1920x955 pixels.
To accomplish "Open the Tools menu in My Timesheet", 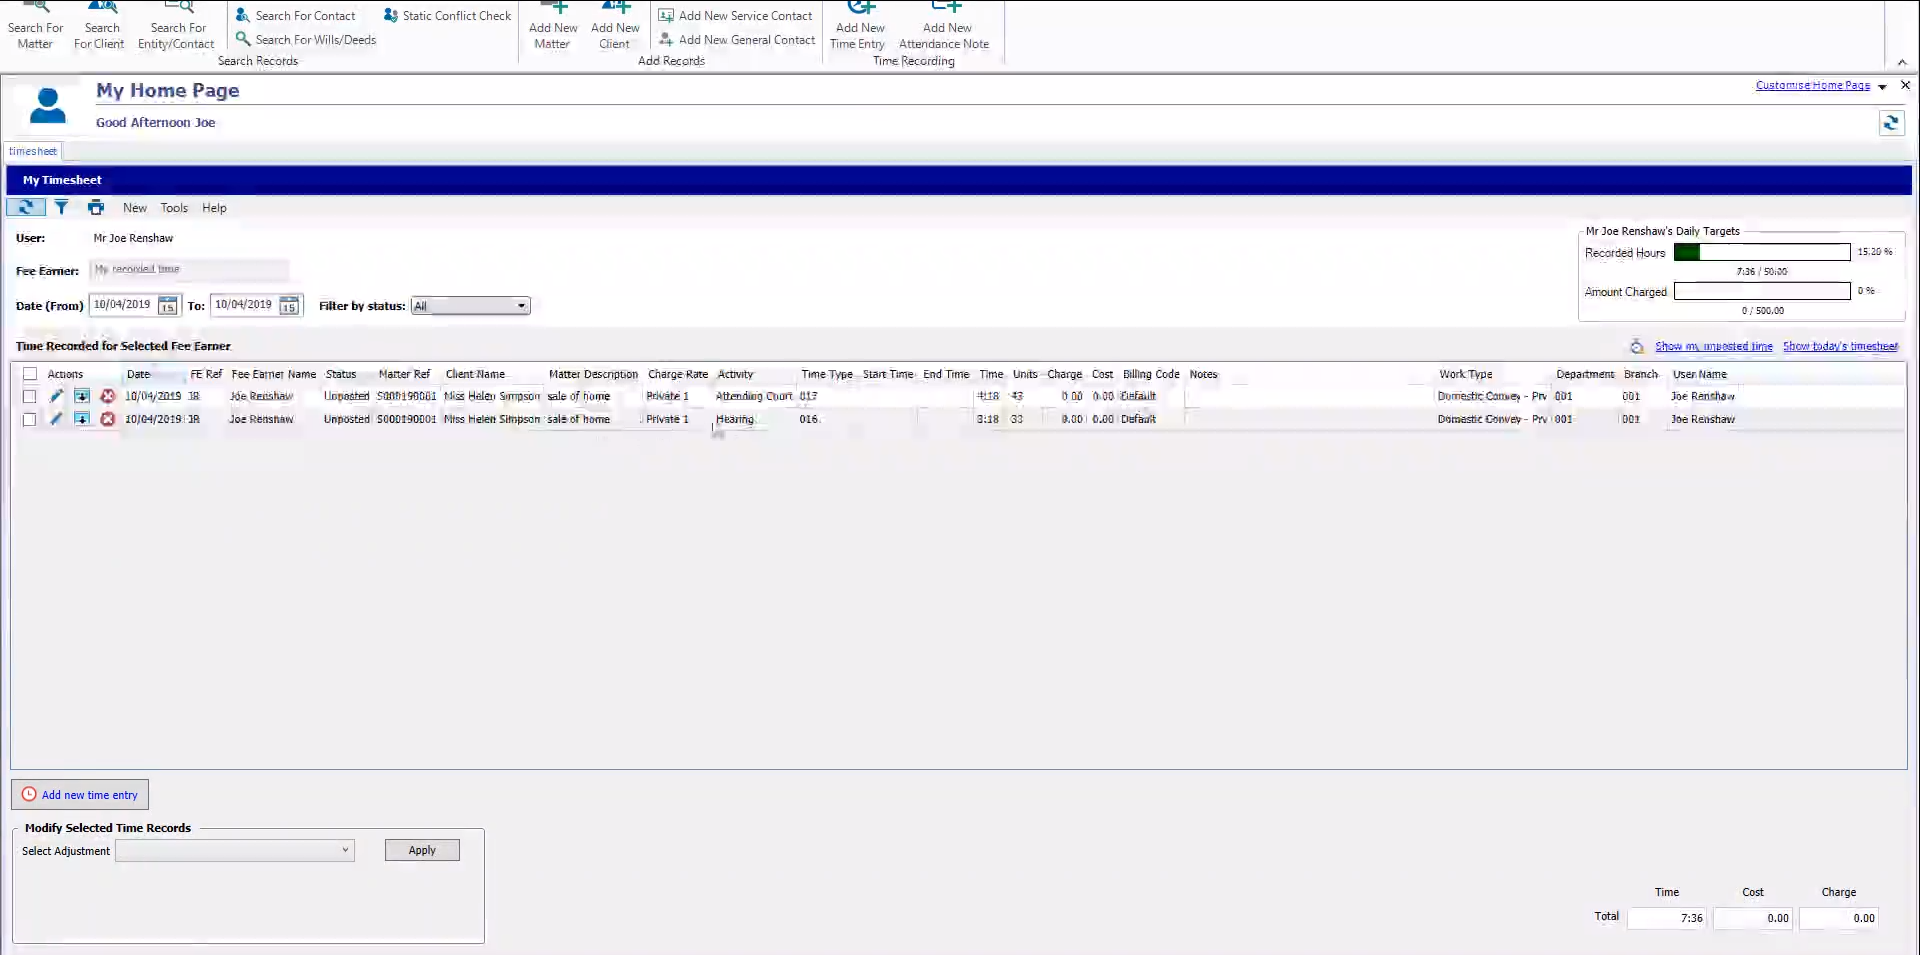I will click(174, 207).
